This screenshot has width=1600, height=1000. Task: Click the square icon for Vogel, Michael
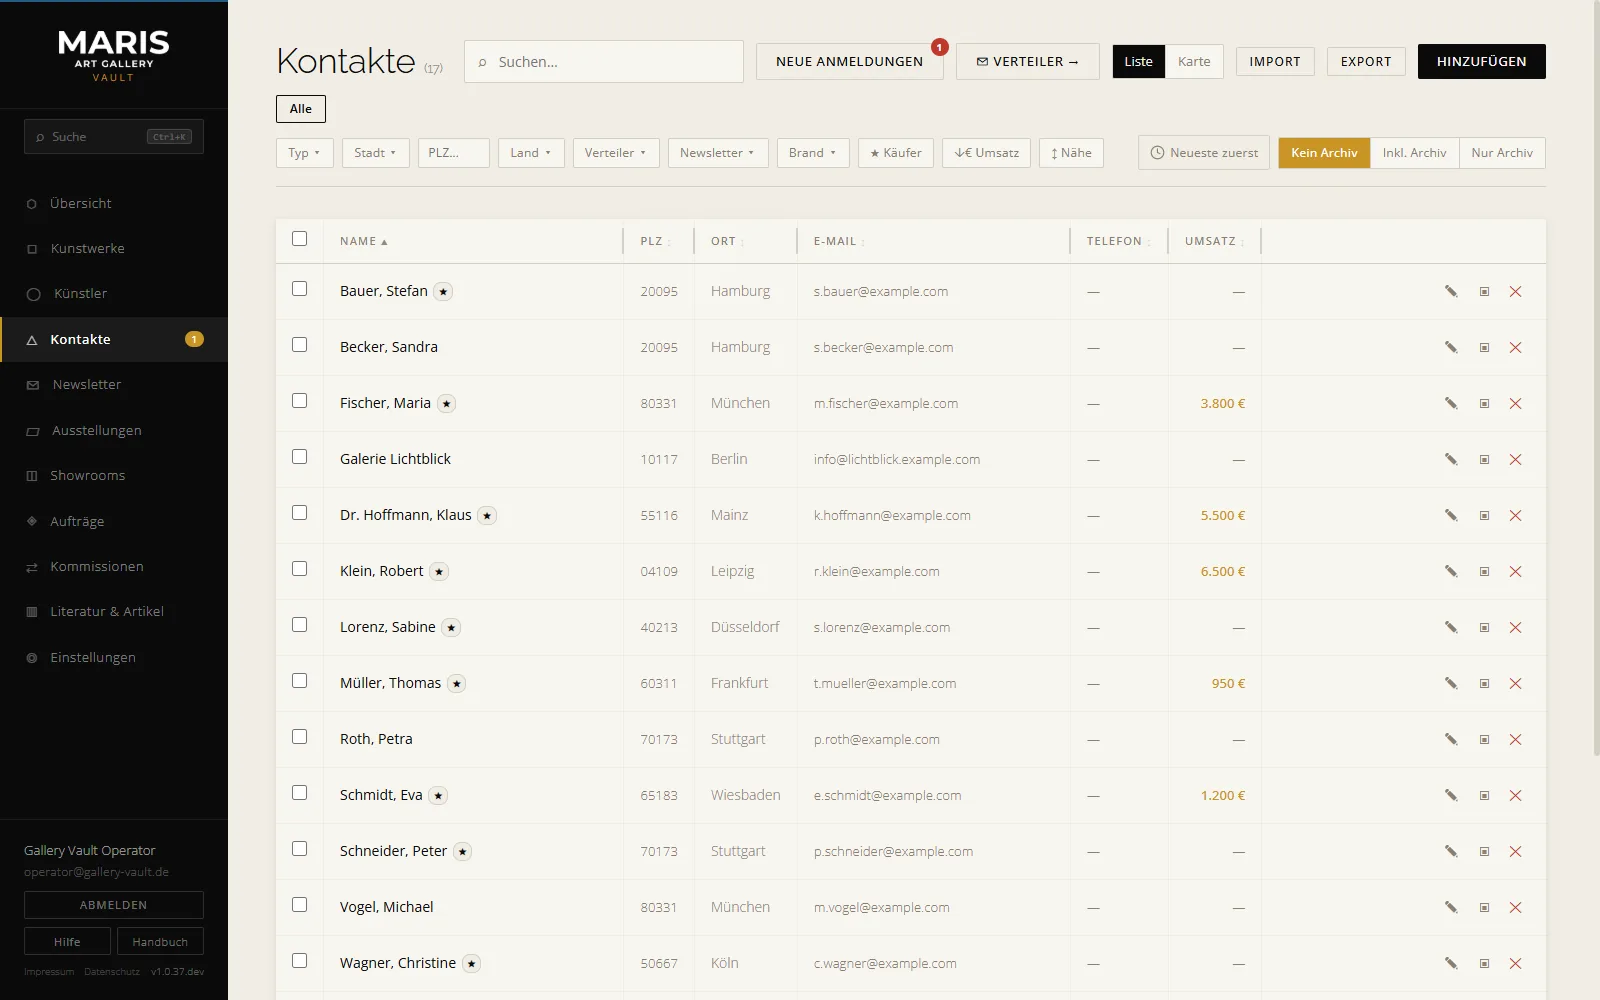tap(1485, 908)
